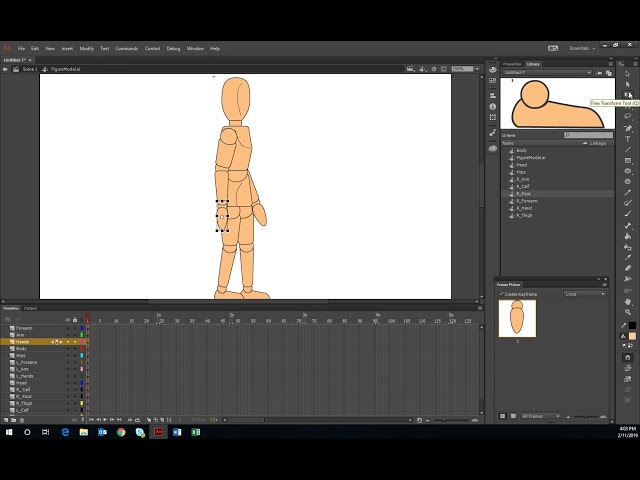Toggle visibility dot of Hips layer

click(68, 356)
